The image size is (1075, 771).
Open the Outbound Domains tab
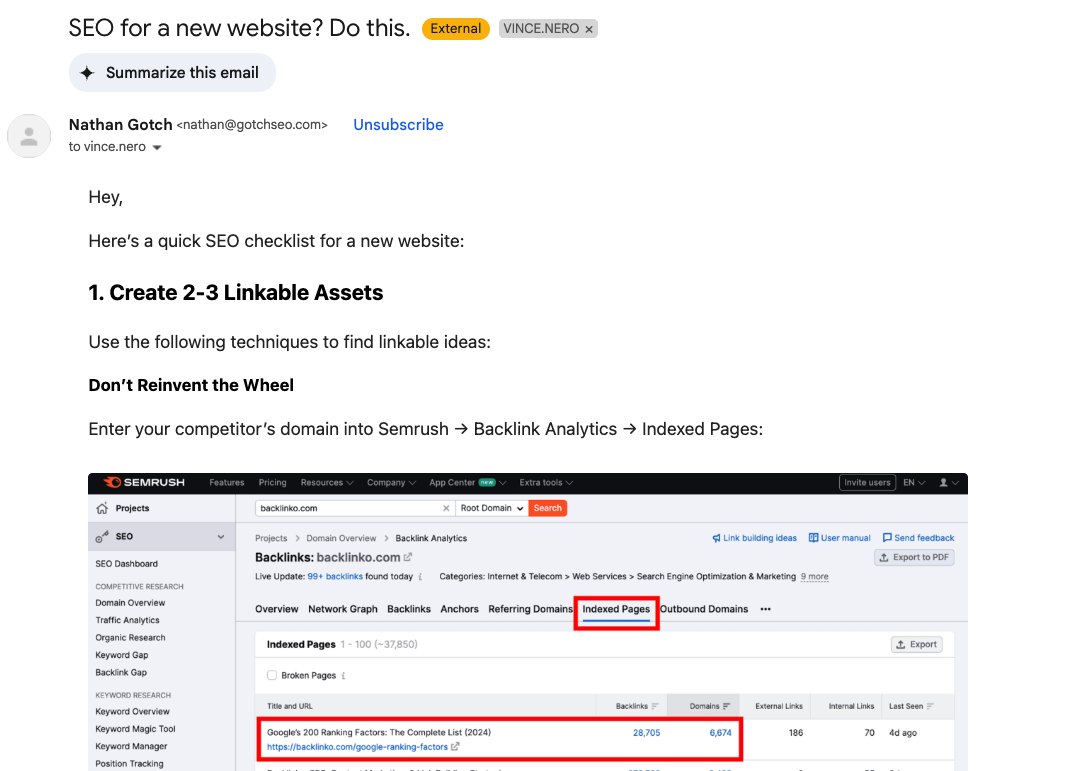[x=704, y=609]
